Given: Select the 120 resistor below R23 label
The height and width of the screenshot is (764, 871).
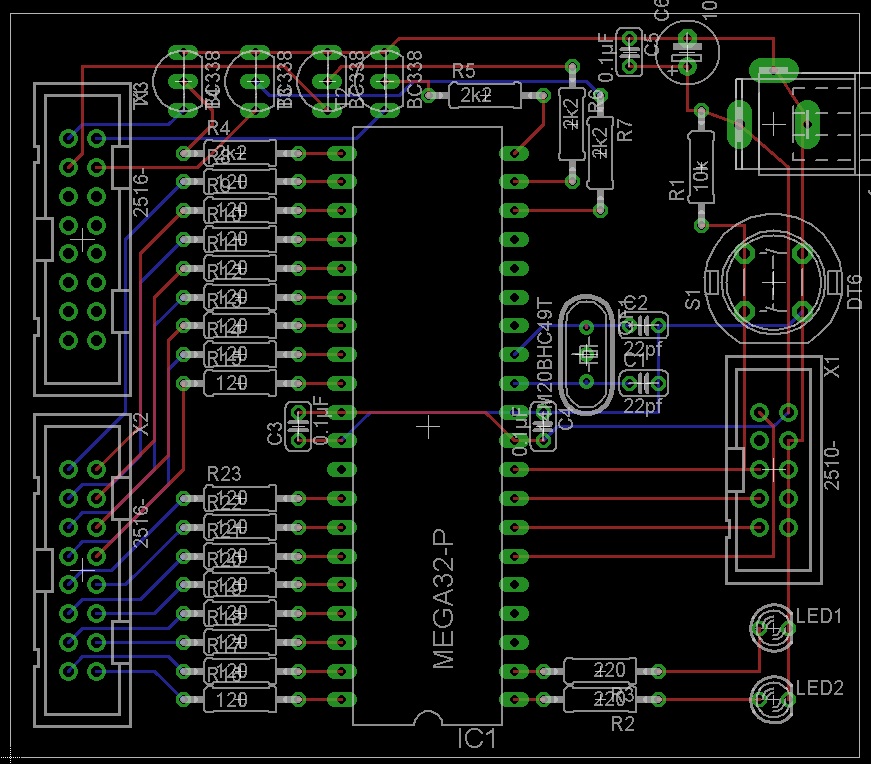Looking at the screenshot, I should 240,498.
